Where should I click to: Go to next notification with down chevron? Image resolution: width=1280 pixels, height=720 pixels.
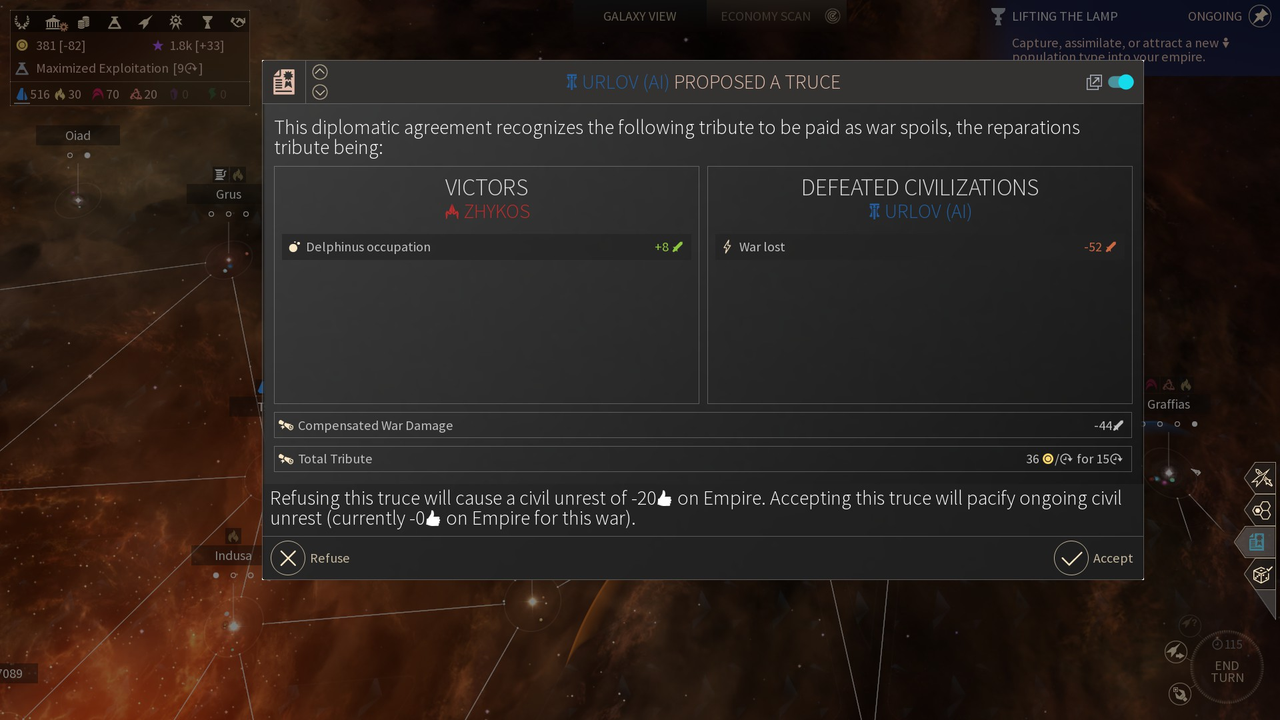[x=320, y=92]
